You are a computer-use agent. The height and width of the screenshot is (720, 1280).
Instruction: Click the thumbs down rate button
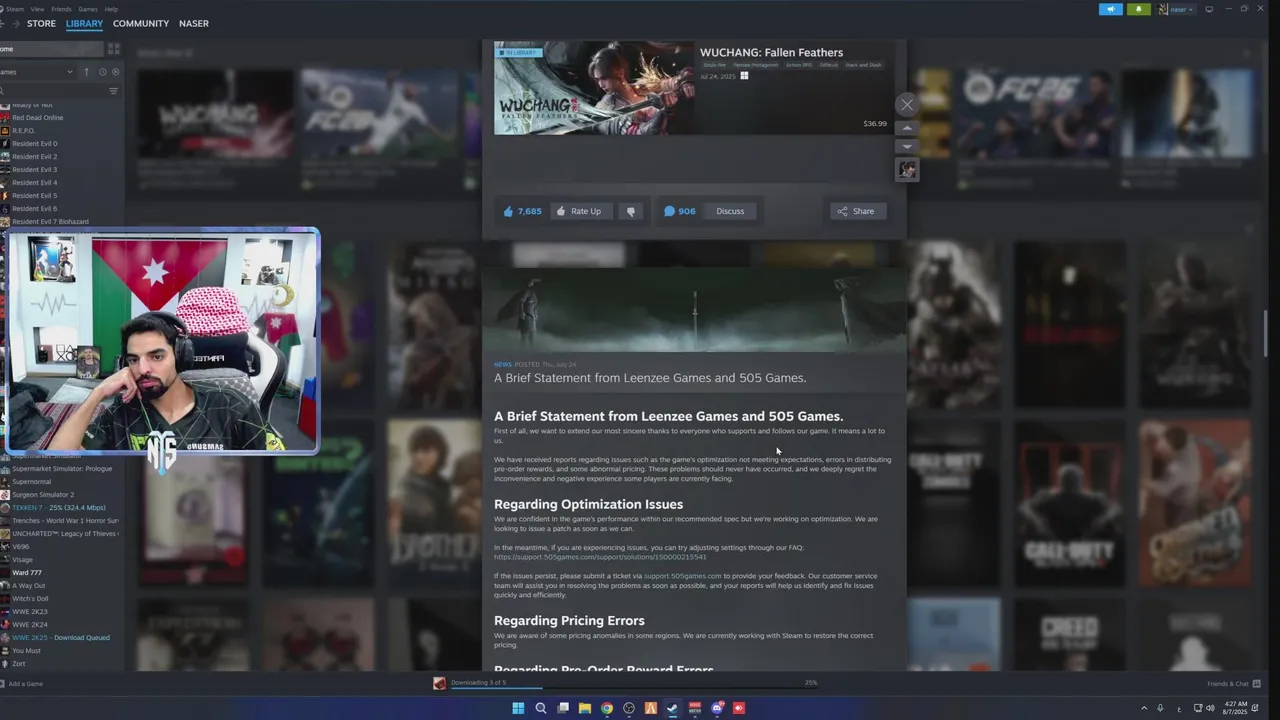tap(630, 211)
